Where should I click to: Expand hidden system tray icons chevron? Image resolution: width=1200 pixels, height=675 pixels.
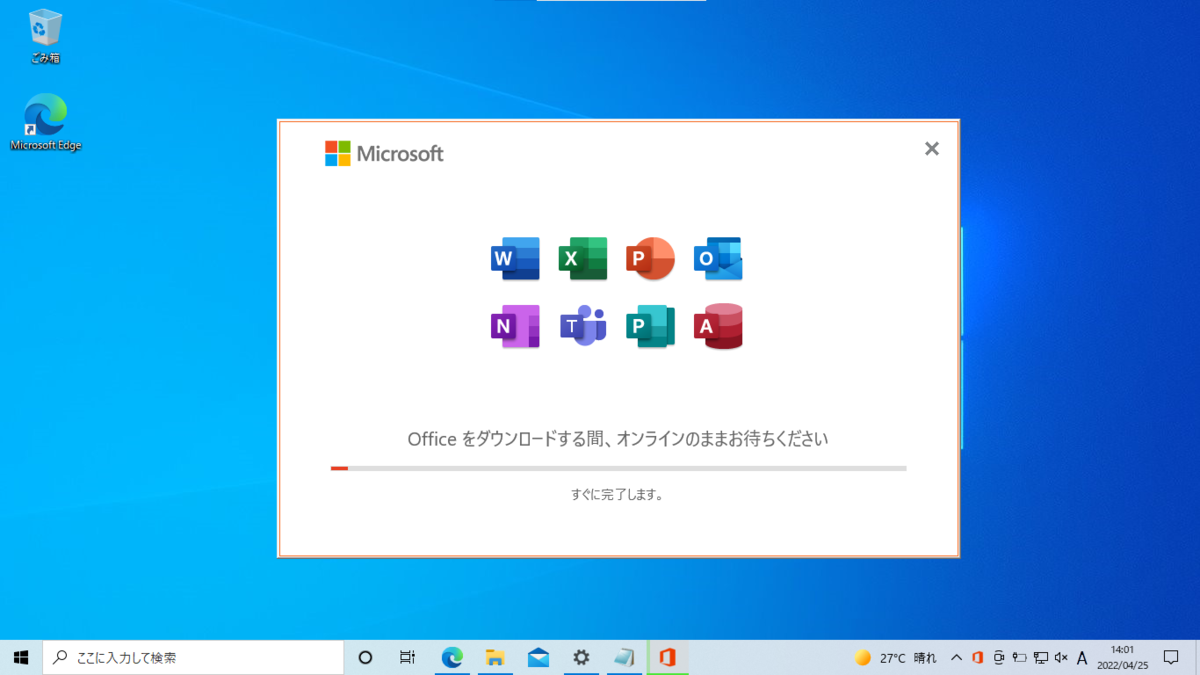pos(956,657)
